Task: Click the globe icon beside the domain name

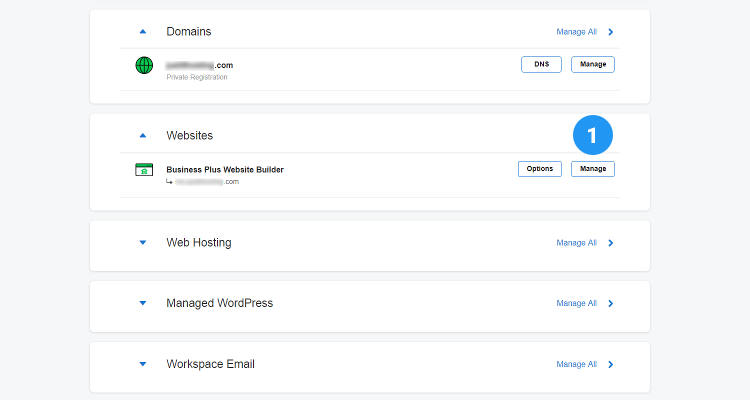Action: [144, 65]
